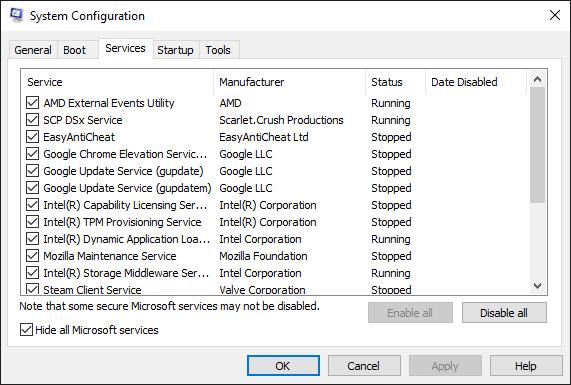Uncheck Google Chrome Elevation Service
This screenshot has width=571, height=385.
point(32,154)
